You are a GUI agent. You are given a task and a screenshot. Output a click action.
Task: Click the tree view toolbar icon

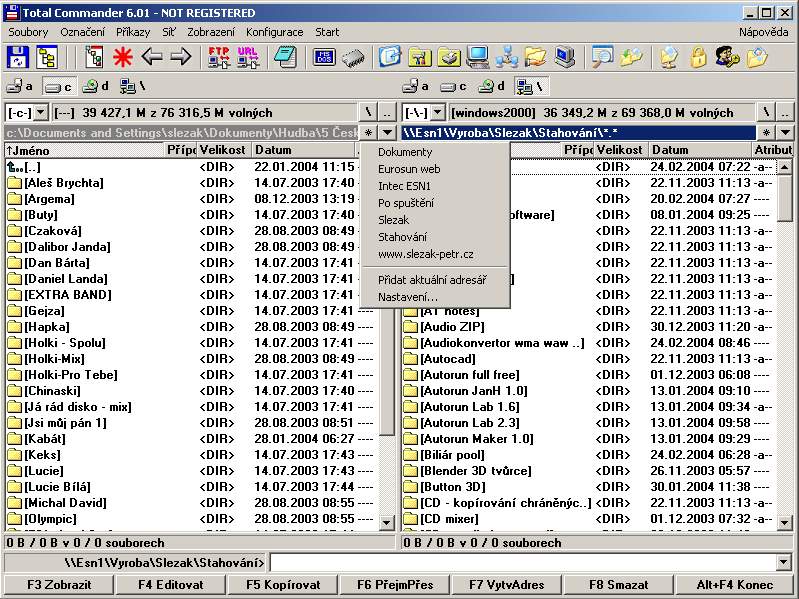[x=47, y=57]
